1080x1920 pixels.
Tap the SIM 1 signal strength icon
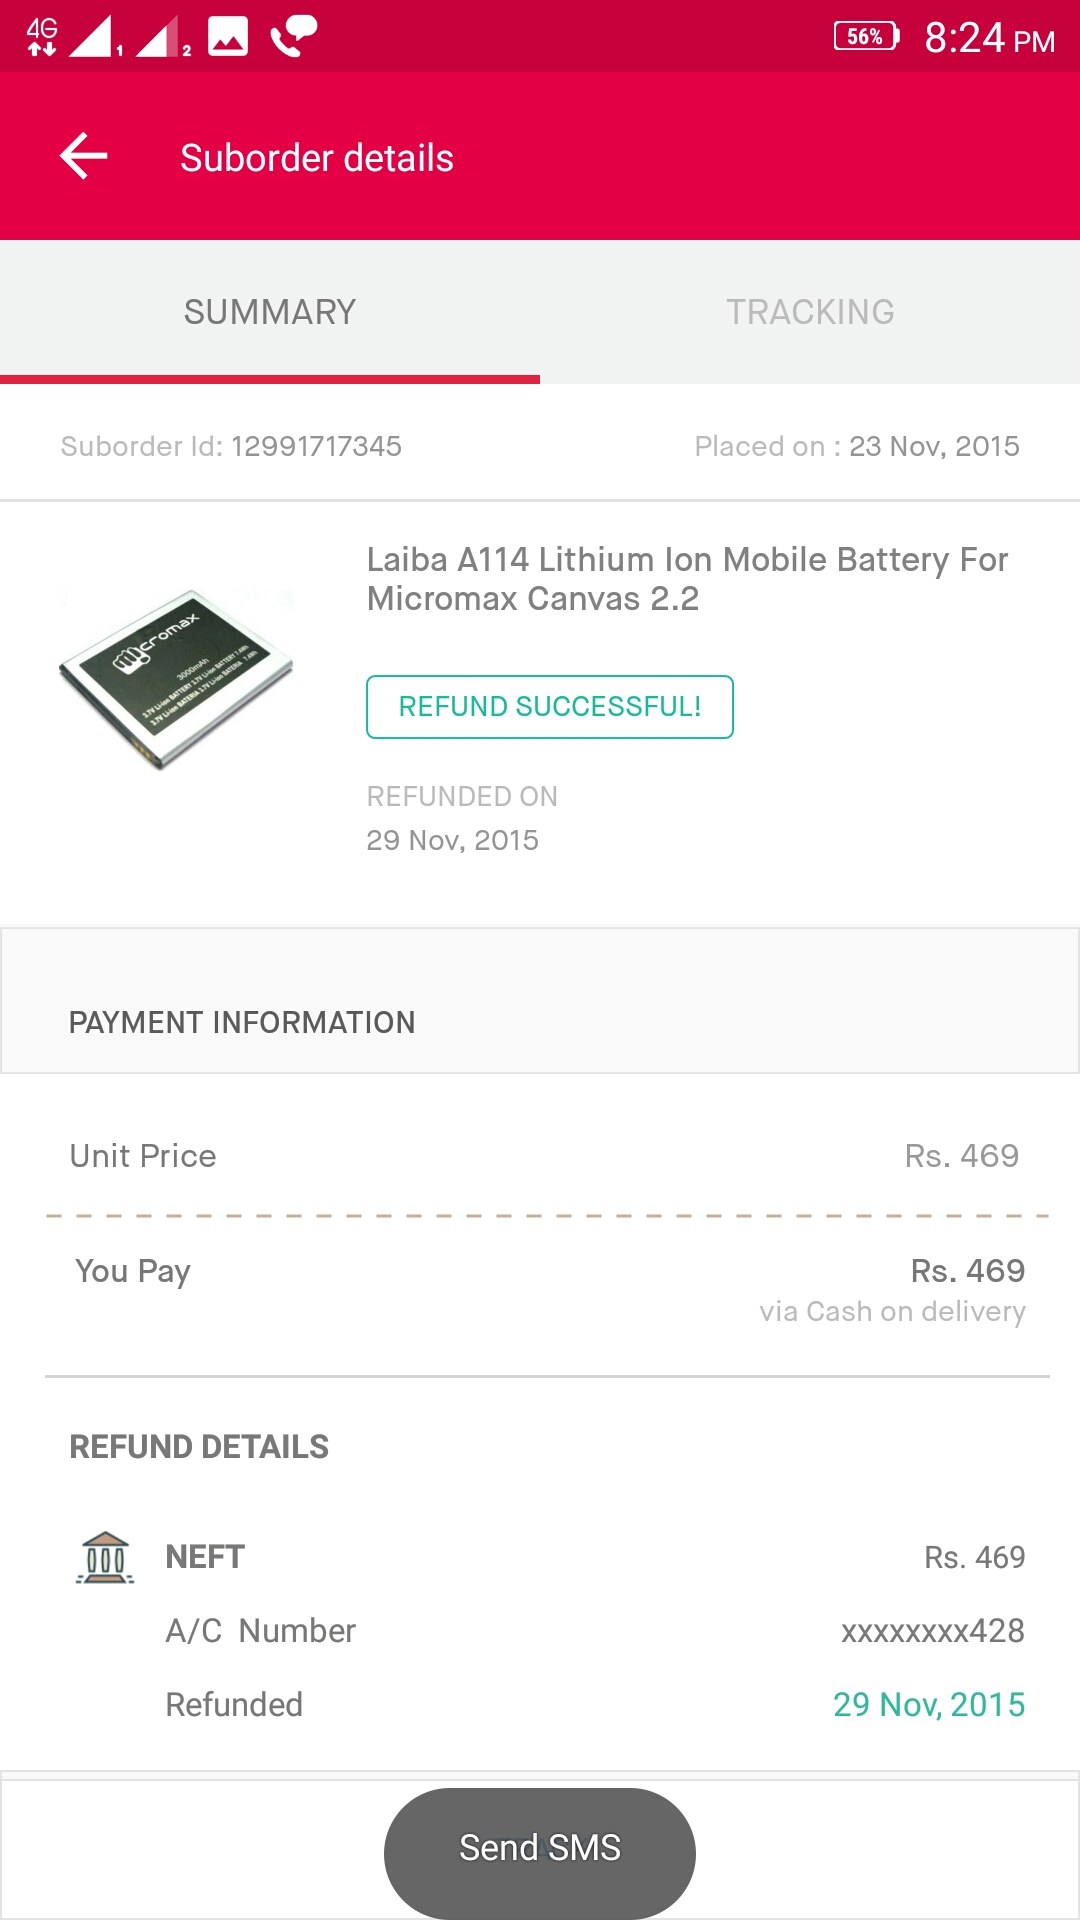pos(95,37)
